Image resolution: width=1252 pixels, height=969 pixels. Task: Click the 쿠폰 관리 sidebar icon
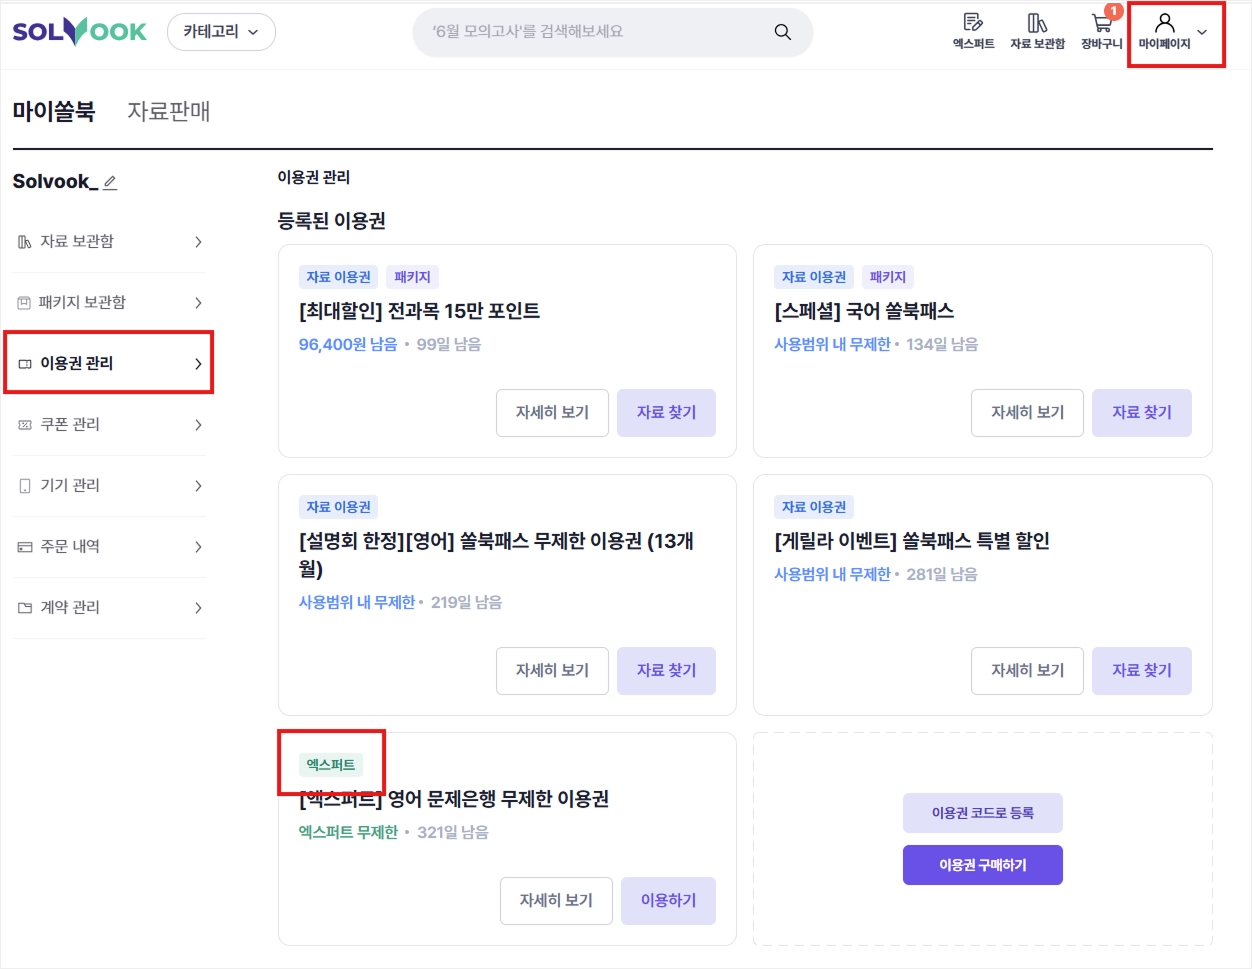25,425
